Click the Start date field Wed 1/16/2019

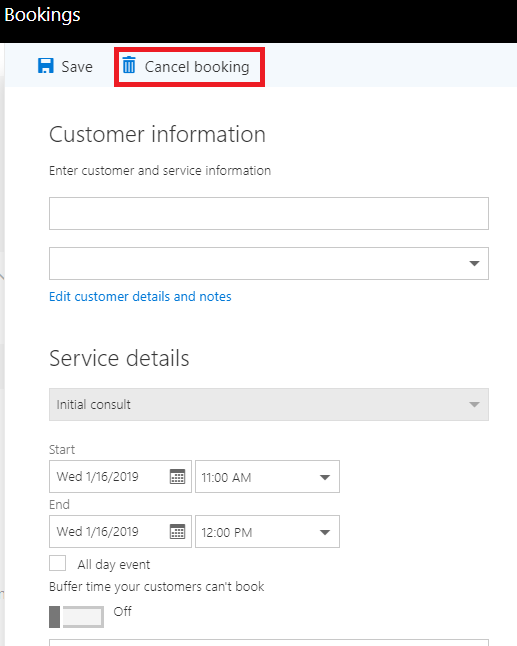pos(120,477)
